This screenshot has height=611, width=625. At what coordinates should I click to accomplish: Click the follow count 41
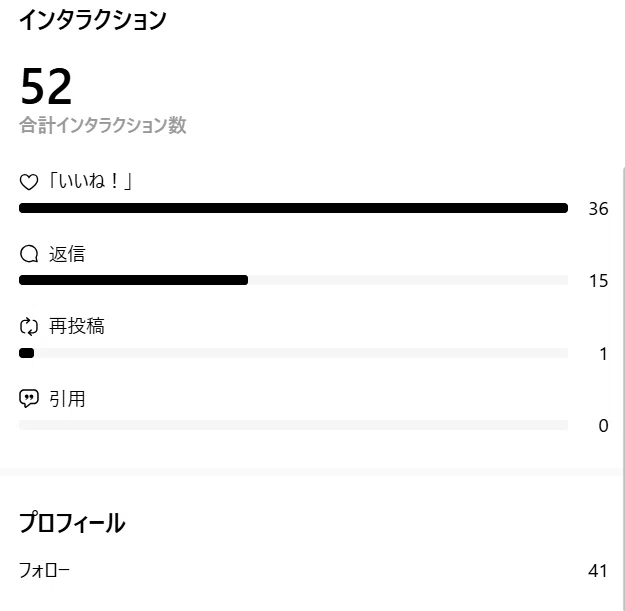click(x=597, y=571)
